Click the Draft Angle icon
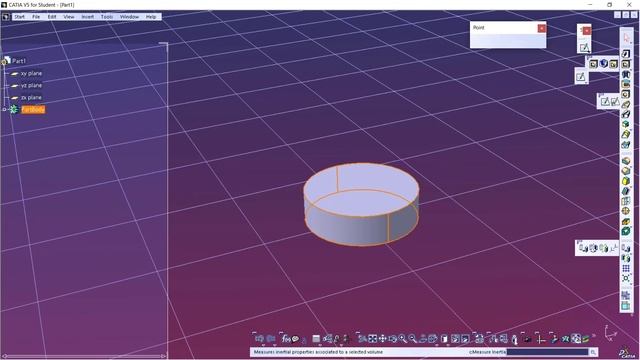This screenshot has width=640, height=360. pyautogui.click(x=626, y=180)
